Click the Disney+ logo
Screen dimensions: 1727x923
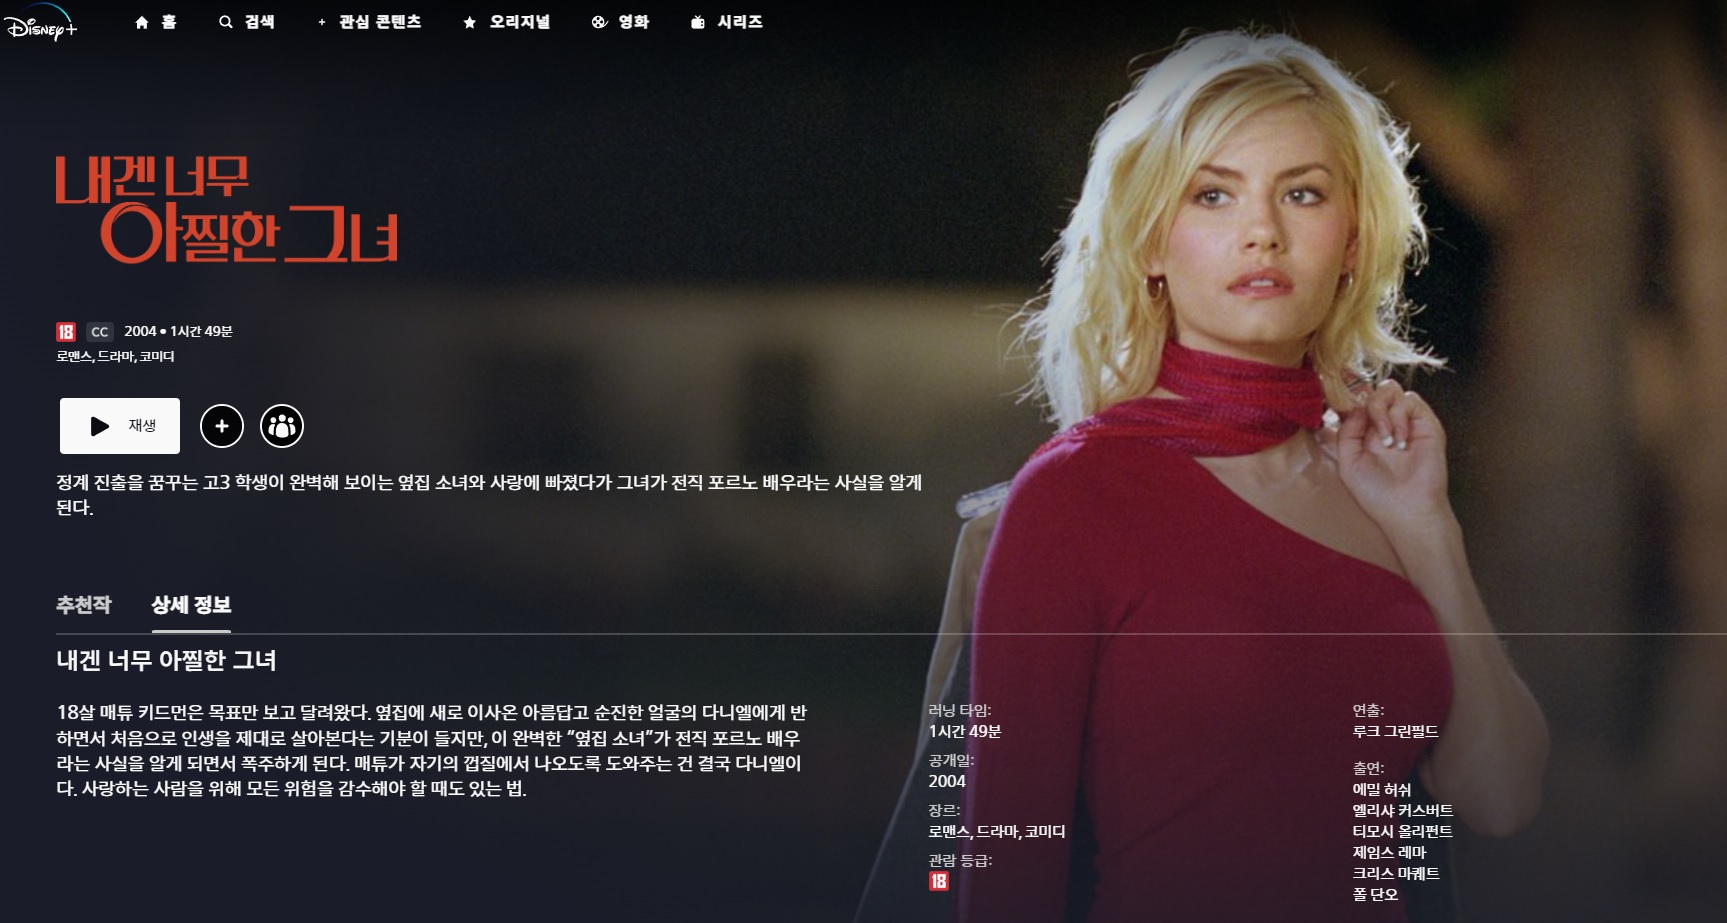click(40, 22)
